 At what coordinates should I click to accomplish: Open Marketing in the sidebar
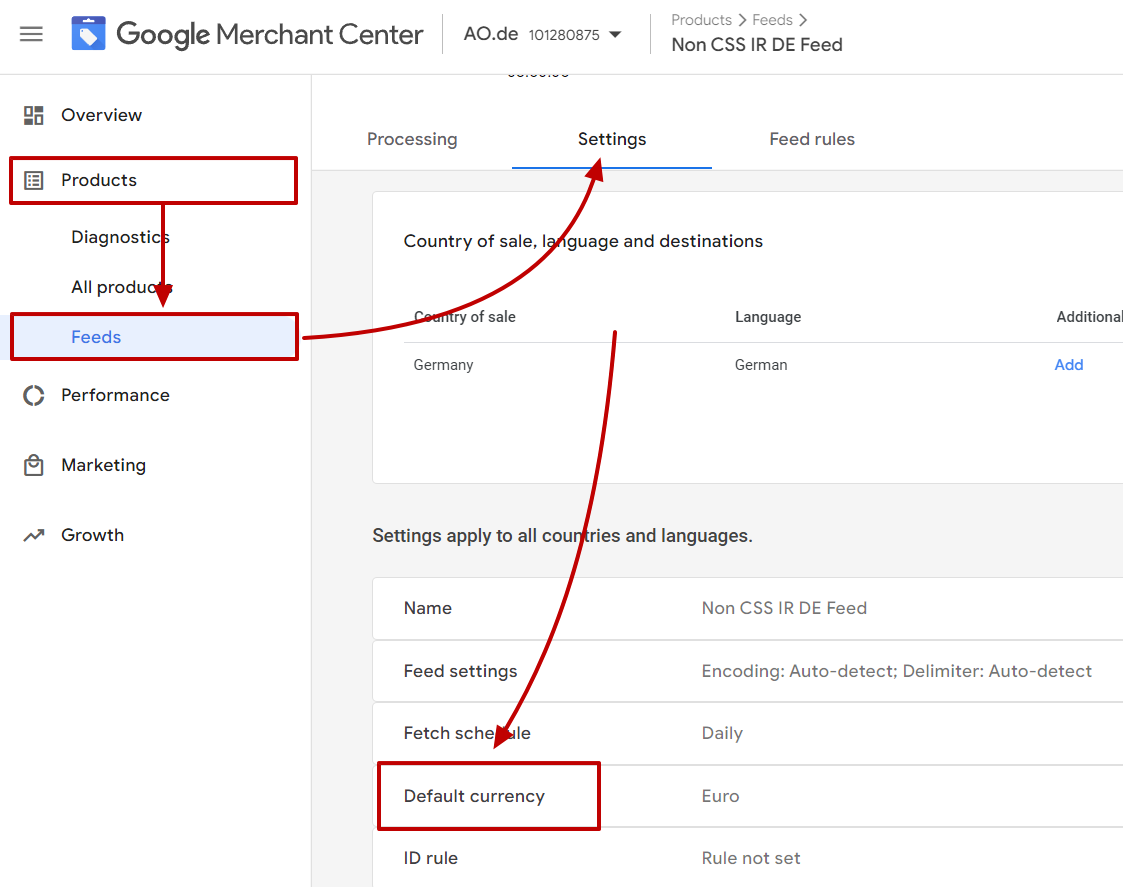(103, 466)
